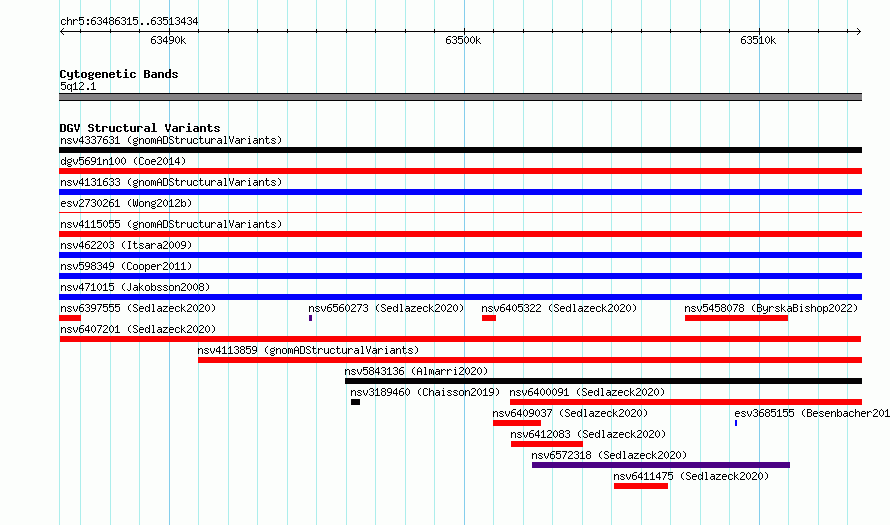Screen dimensions: 890x525
Task: Open the nsv6560273 (Sedlazeck2020) label
Action: (x=386, y=308)
